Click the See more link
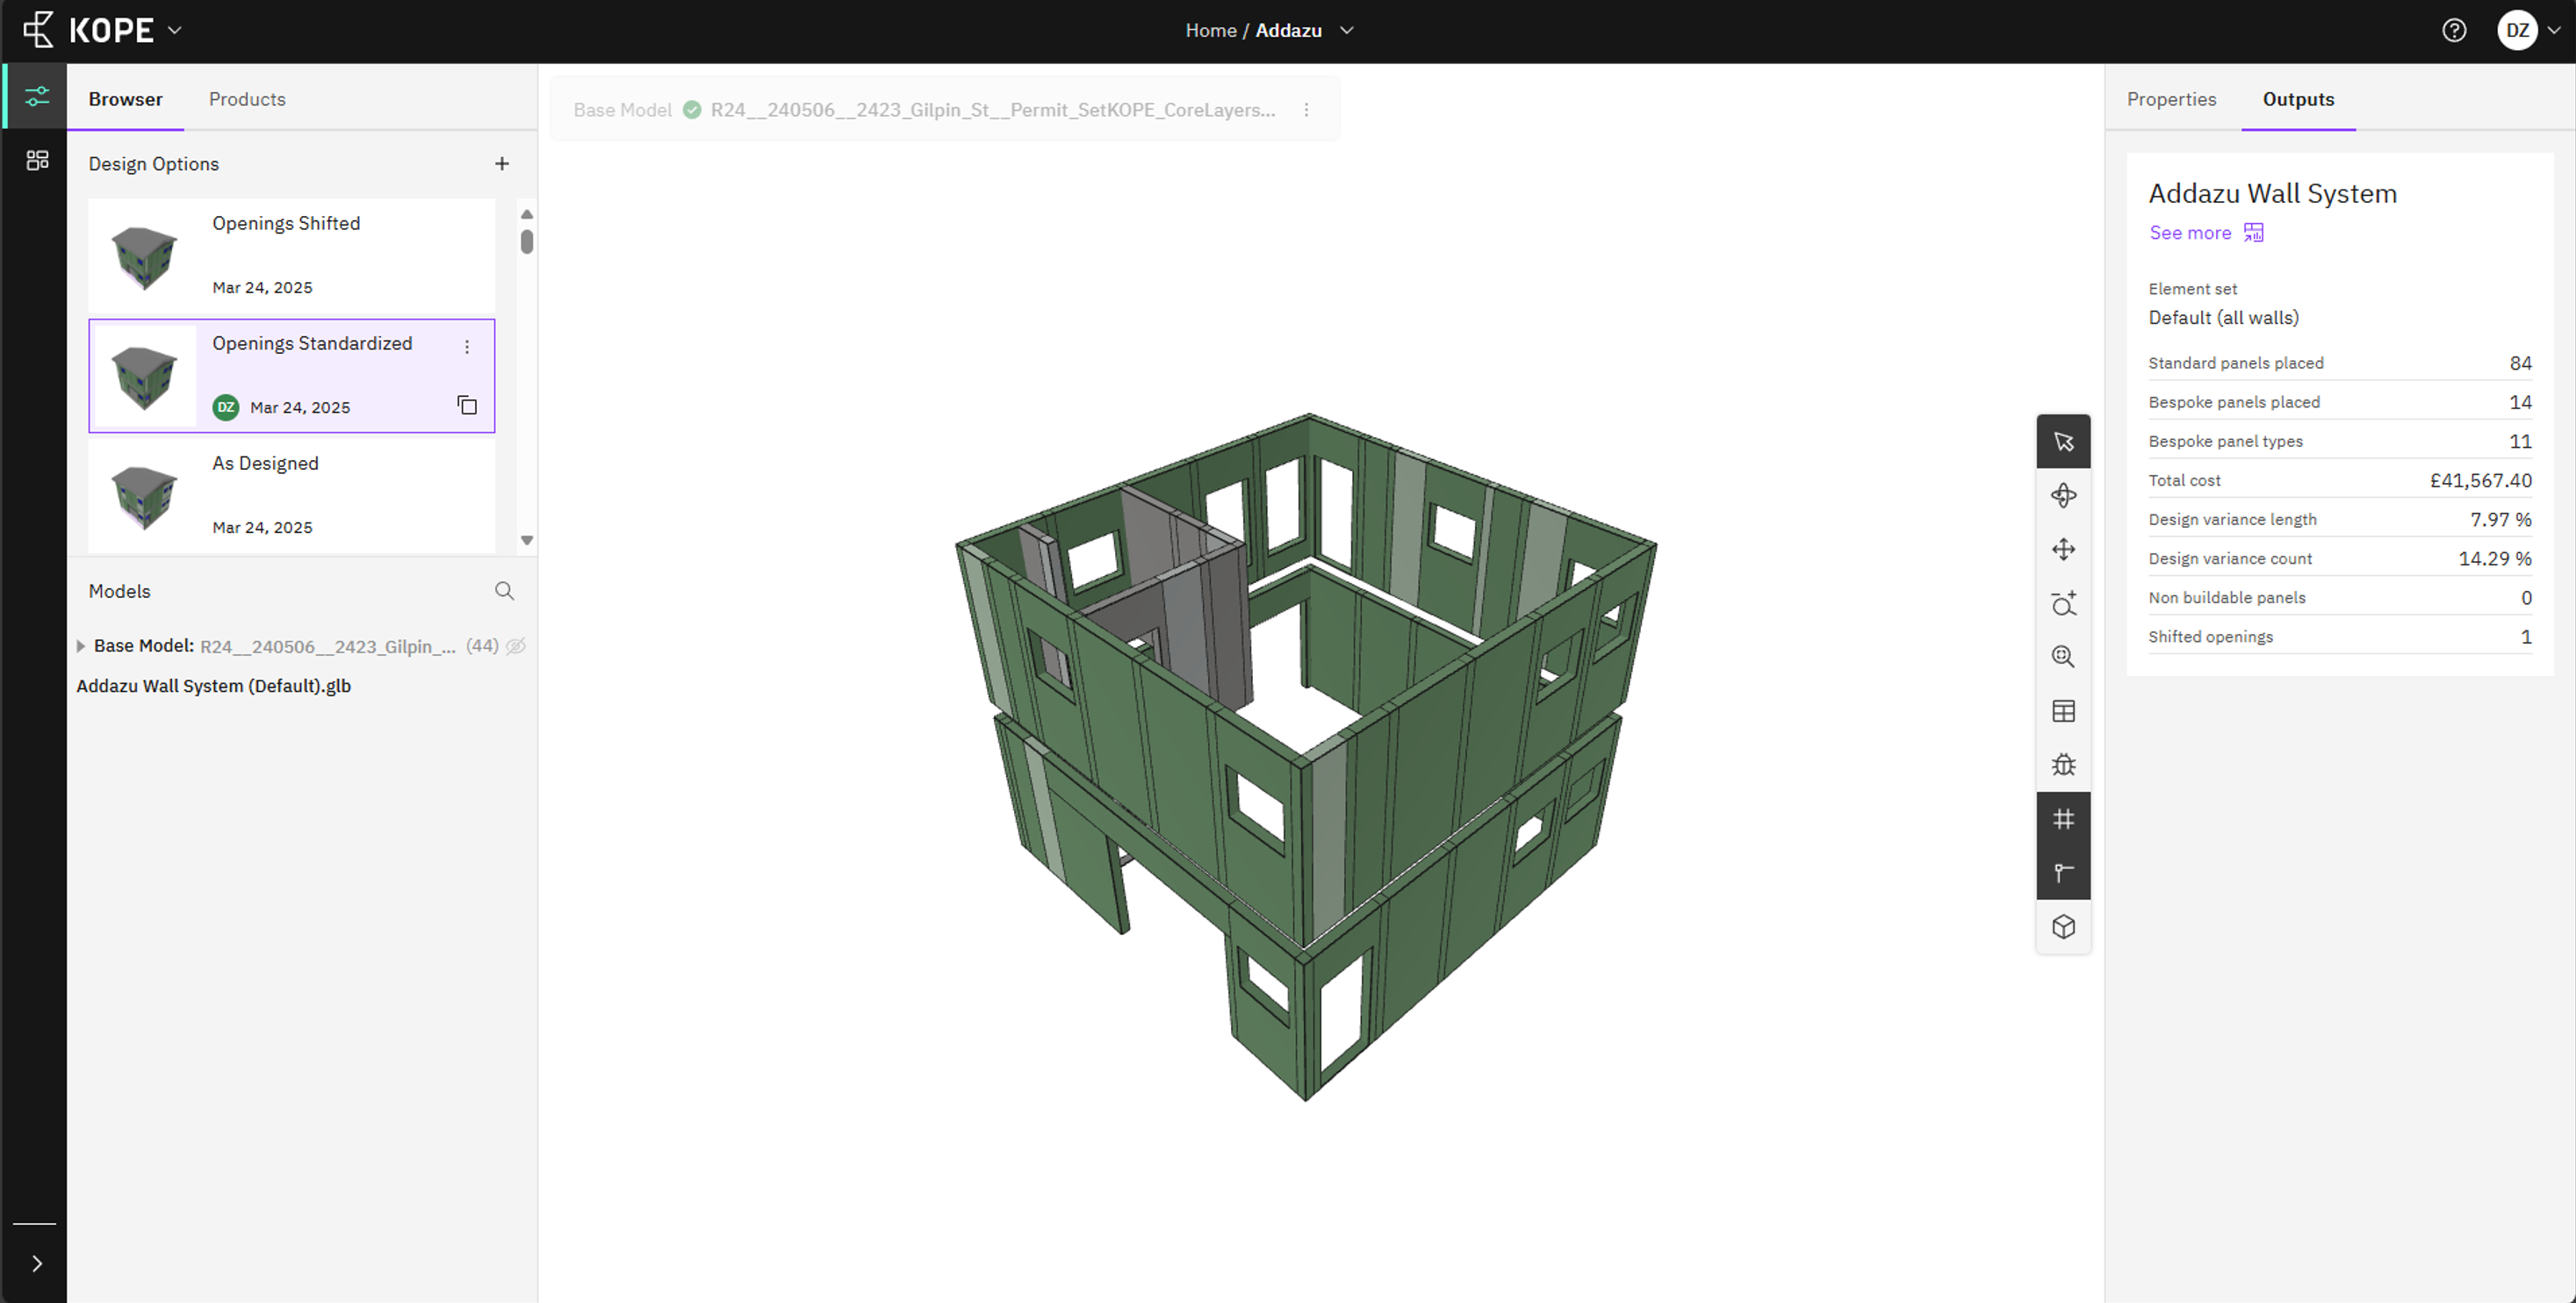 [x=2190, y=232]
